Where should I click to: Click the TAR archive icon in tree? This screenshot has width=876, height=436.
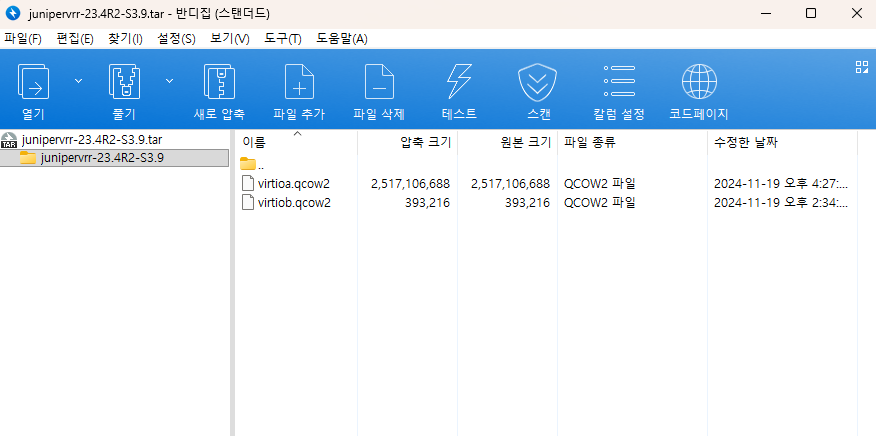pos(9,140)
